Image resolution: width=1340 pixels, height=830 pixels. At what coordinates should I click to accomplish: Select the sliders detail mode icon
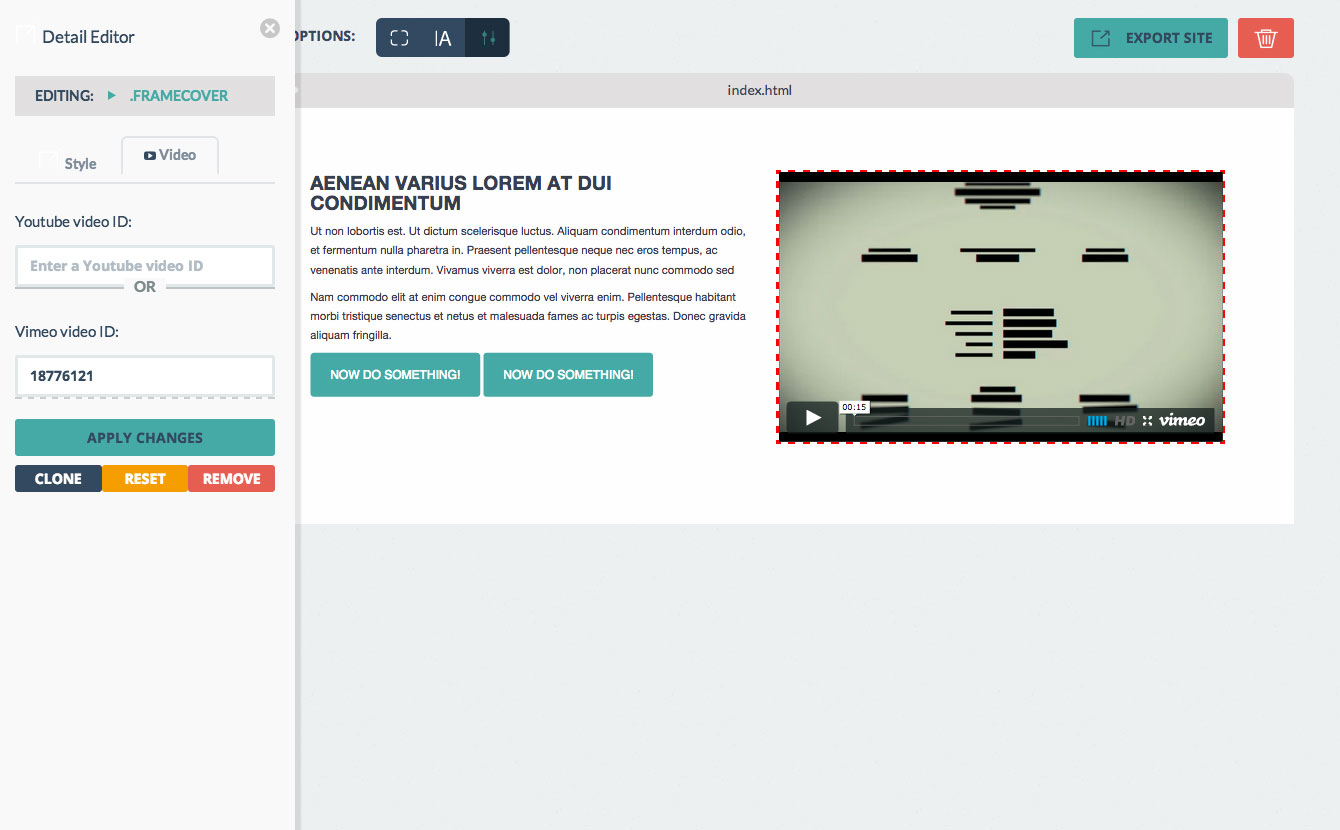point(488,38)
